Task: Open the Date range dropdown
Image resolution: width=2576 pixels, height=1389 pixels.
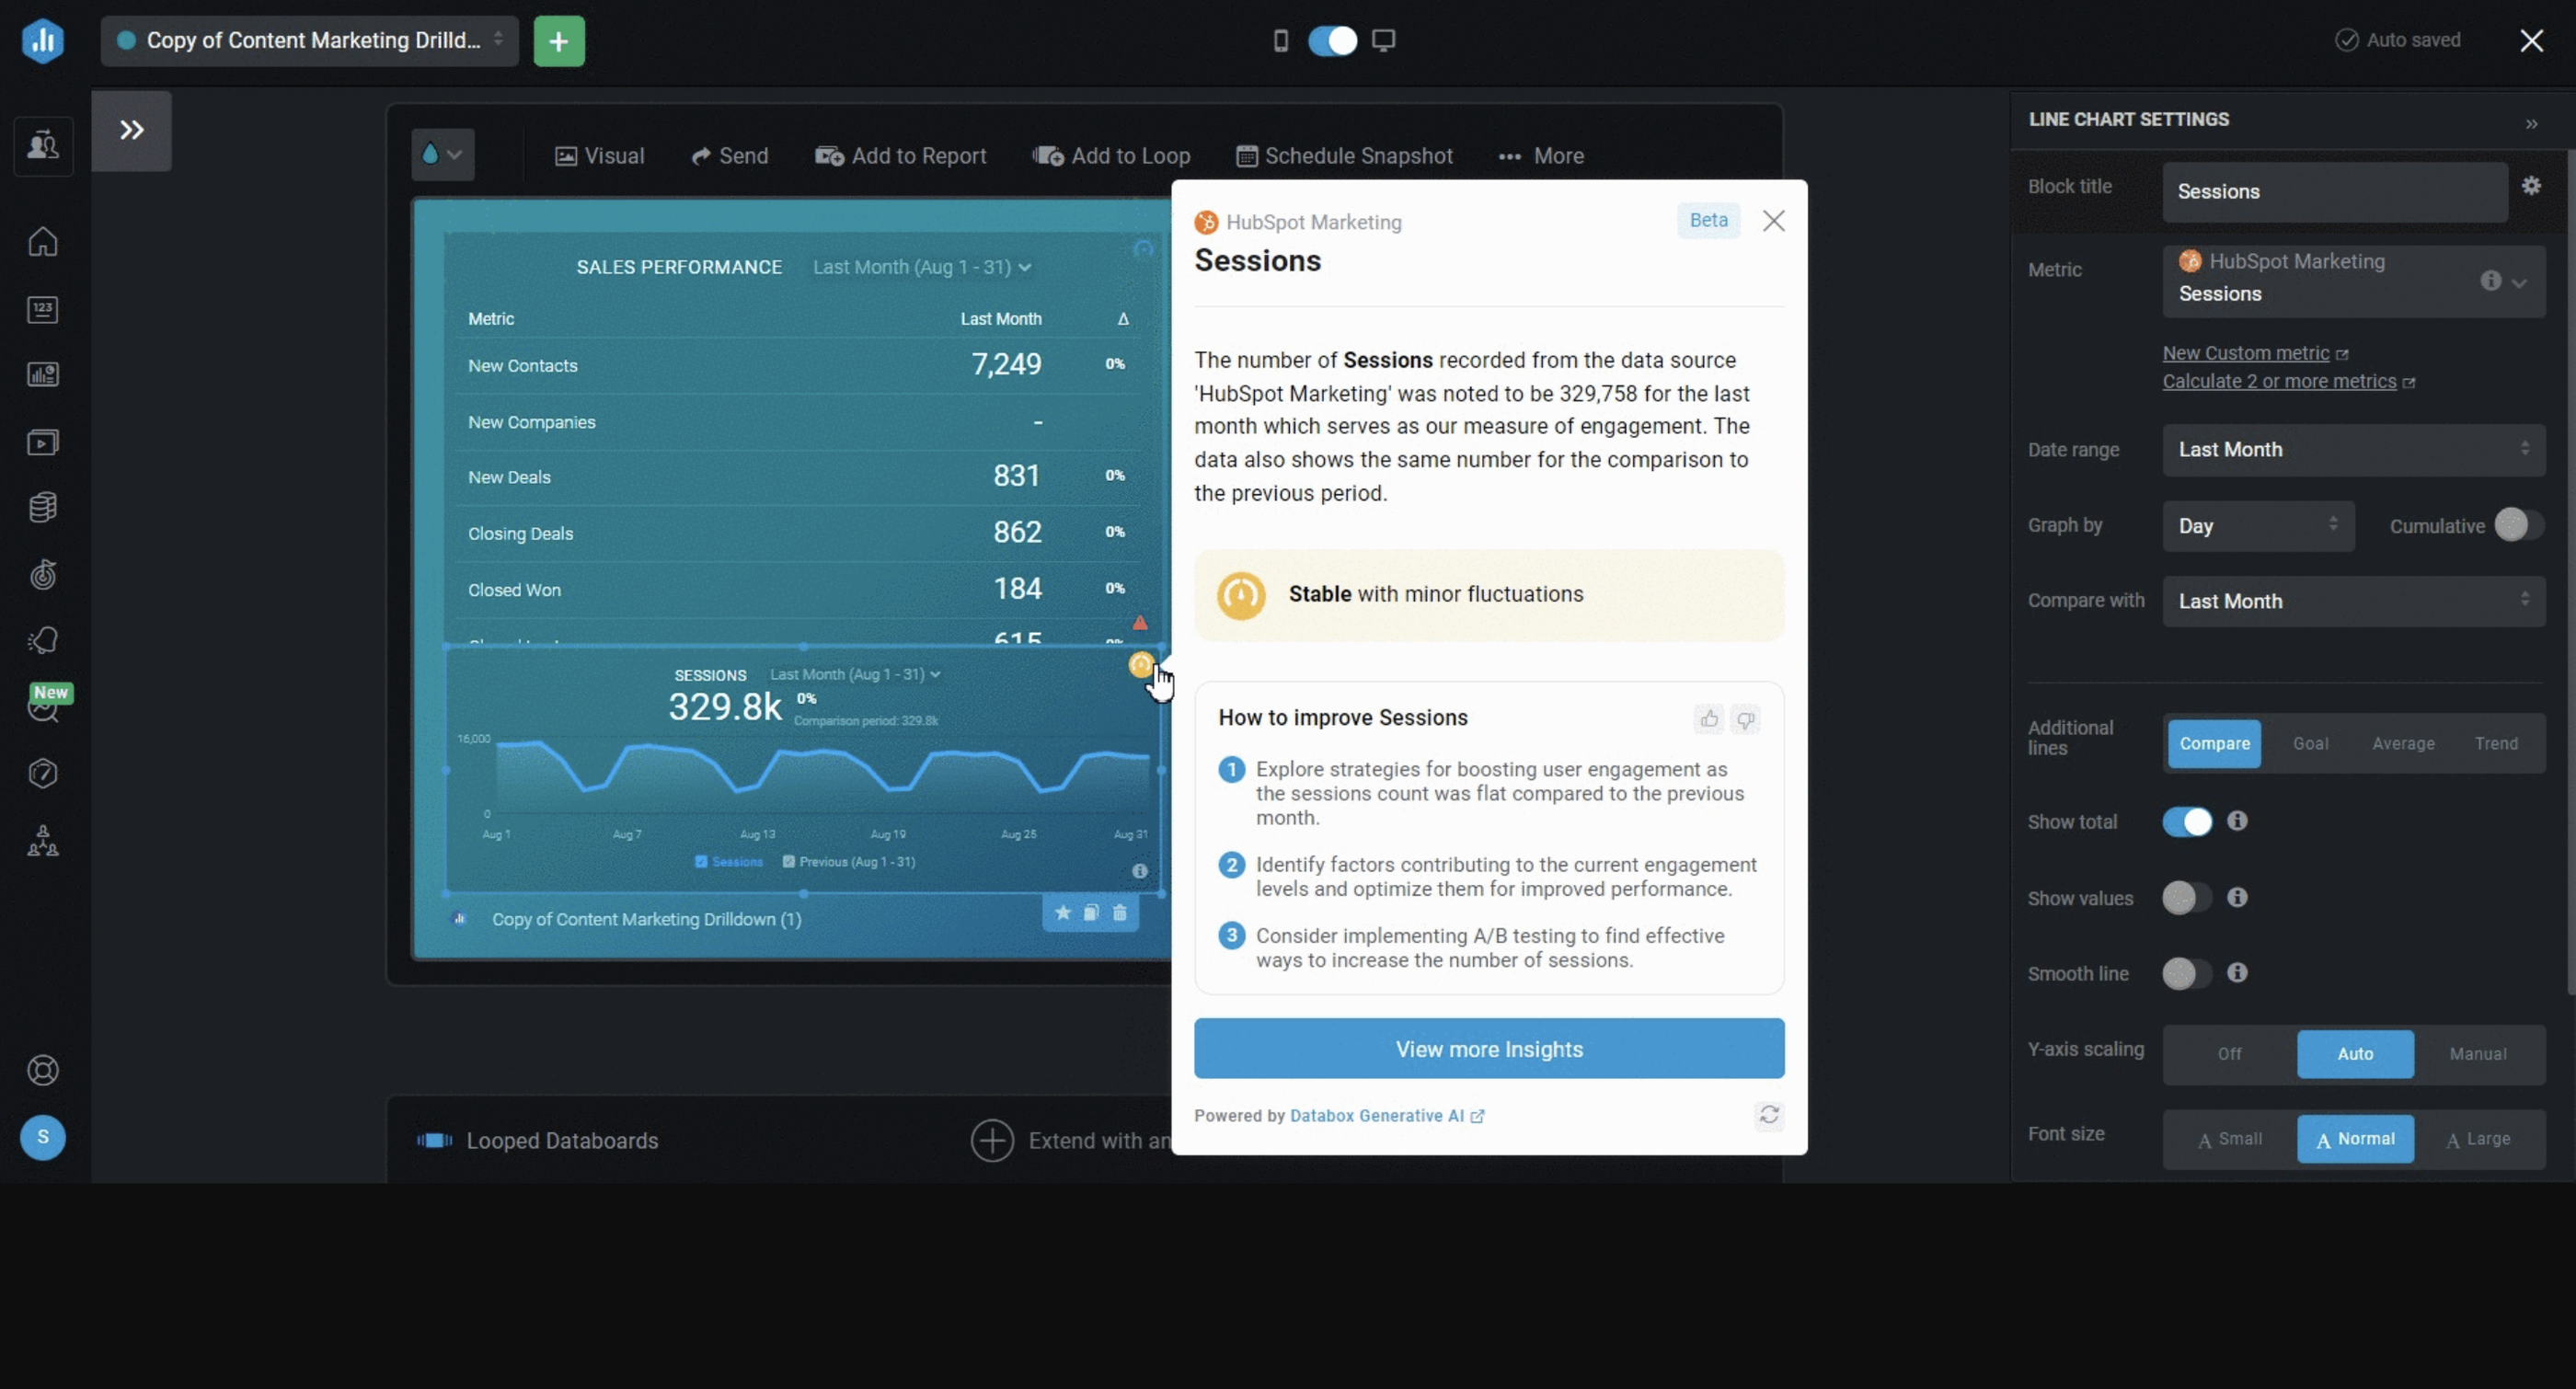Action: 2353,450
